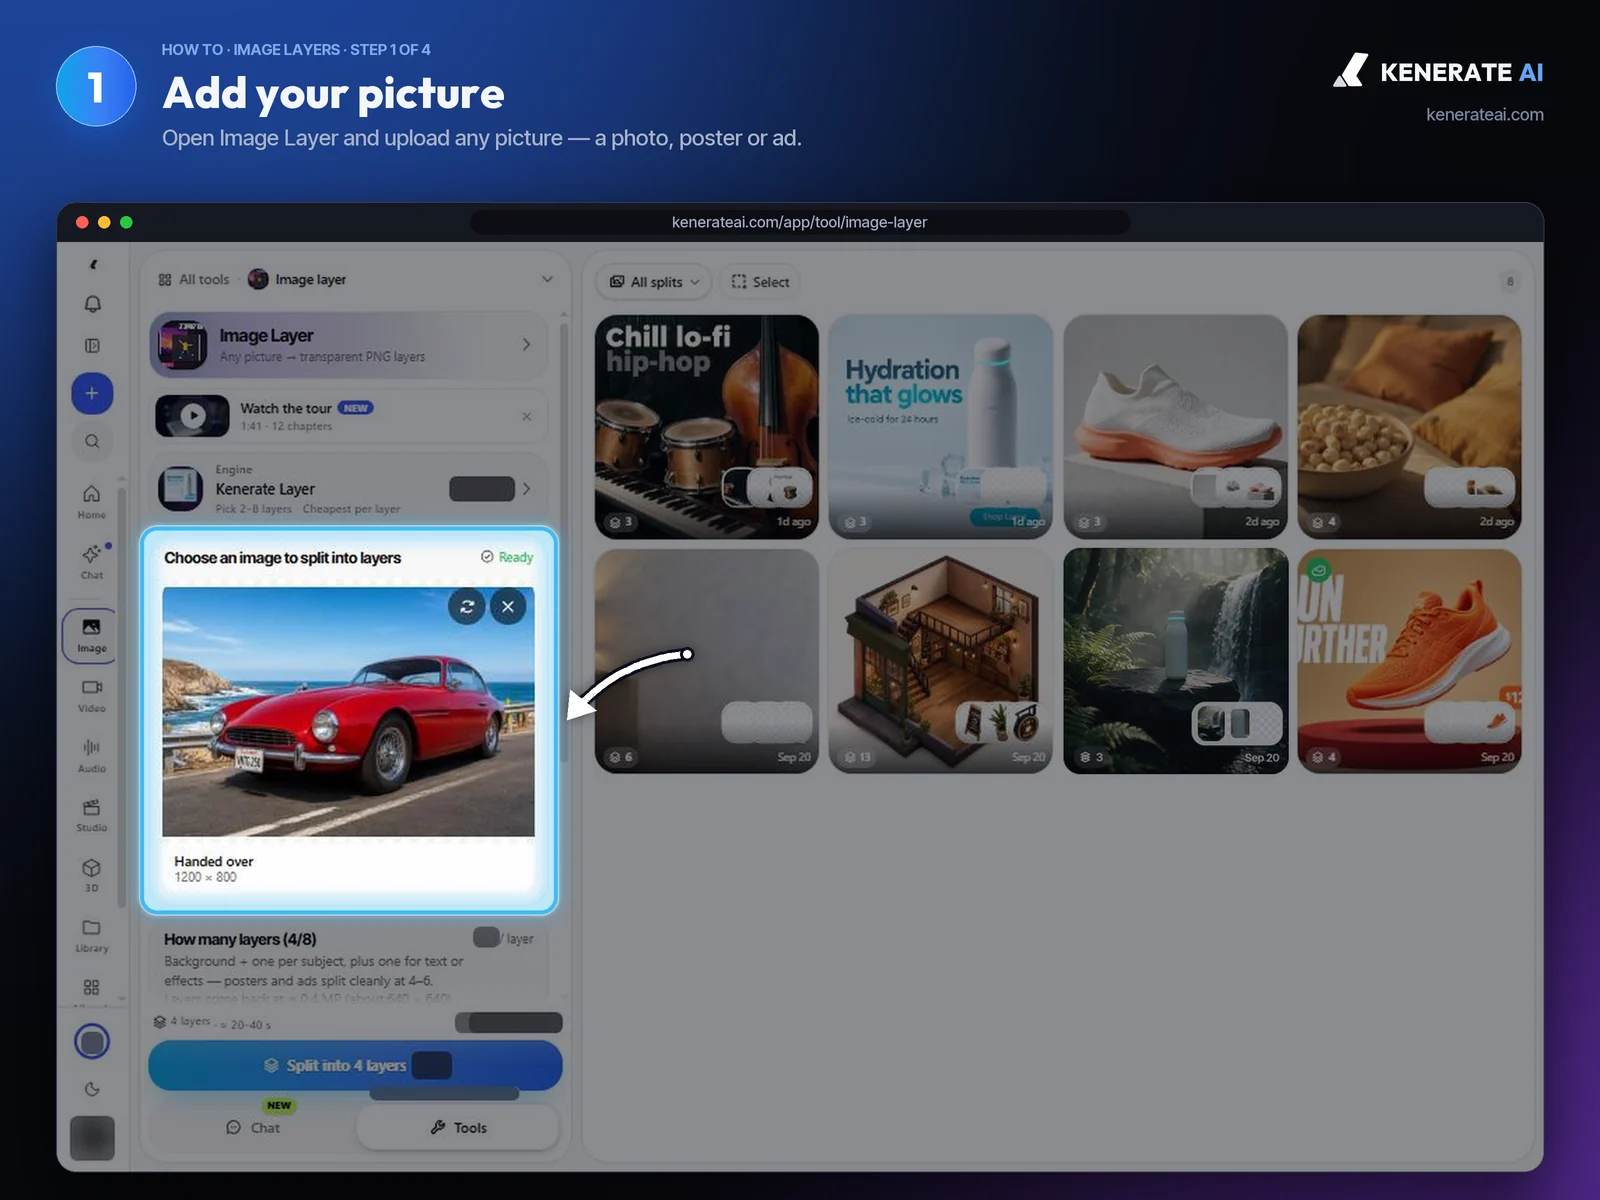Open the Kenerate Layer engine selector
Viewport: 1600px width, 1200px height.
(x=348, y=488)
